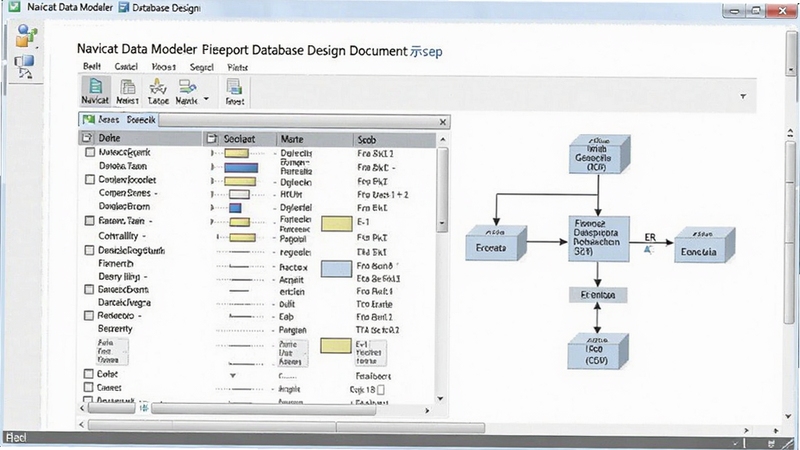The image size is (800, 450).
Task: Click the Erentoa label box in diagram
Action: [x=598, y=295]
